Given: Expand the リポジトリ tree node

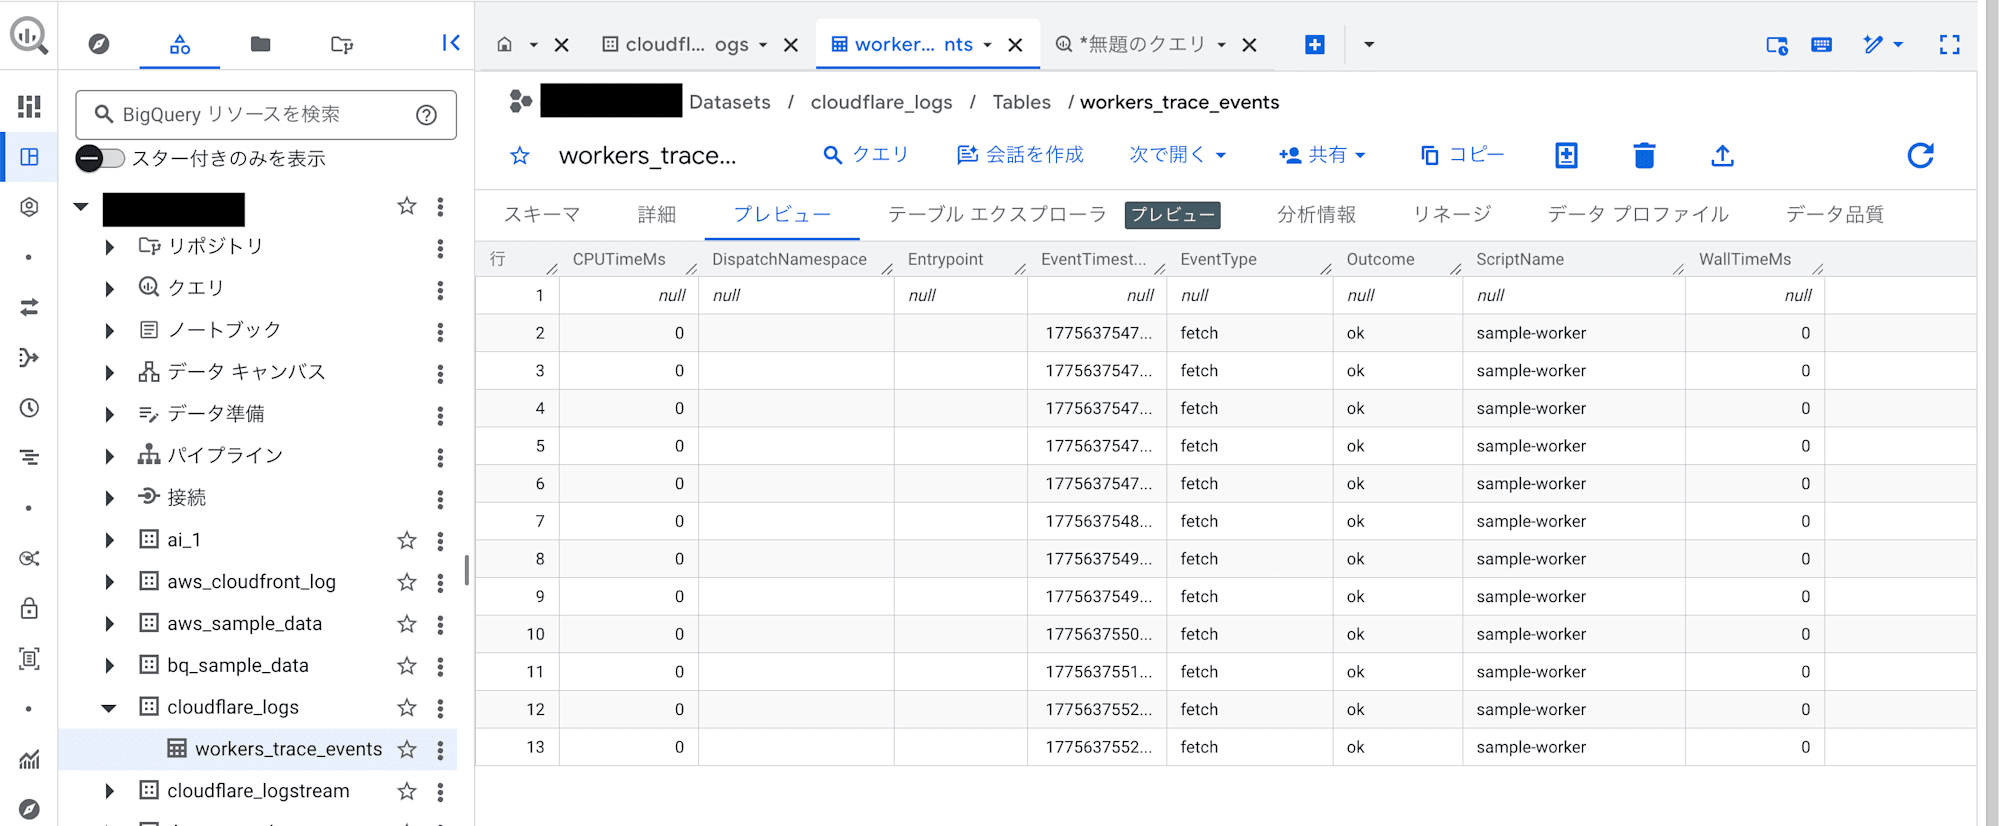Looking at the screenshot, I should (110, 247).
